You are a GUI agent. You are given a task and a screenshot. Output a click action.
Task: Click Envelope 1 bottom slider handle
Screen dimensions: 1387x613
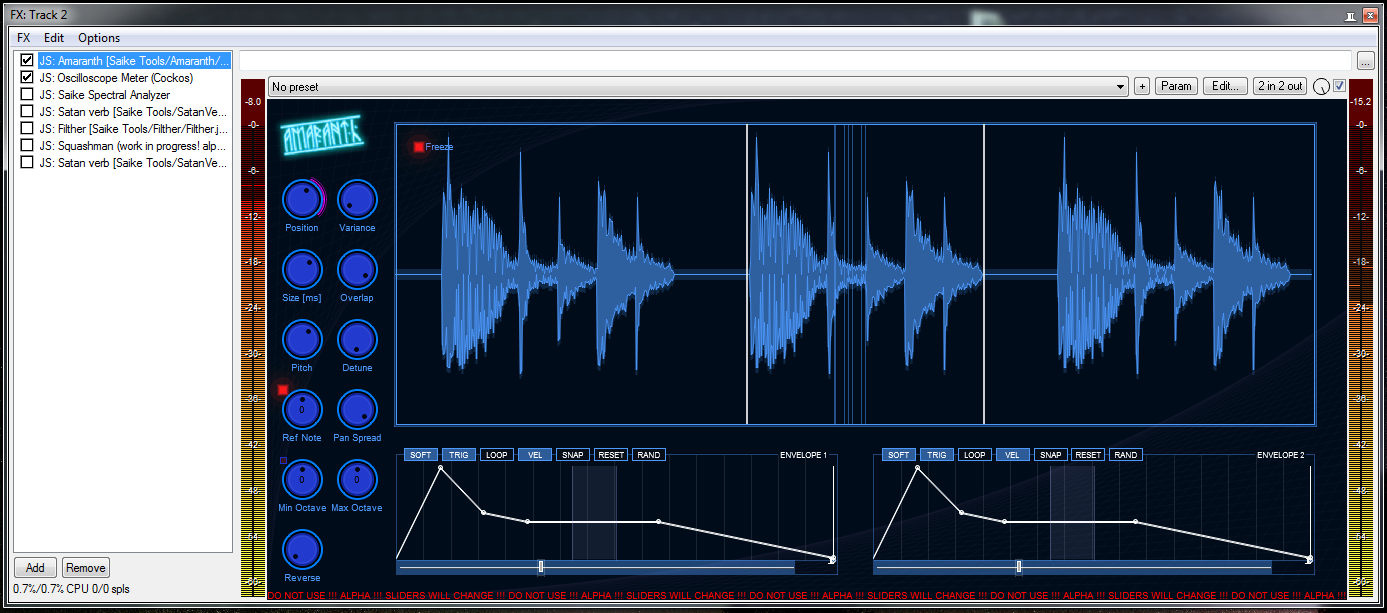[x=541, y=567]
